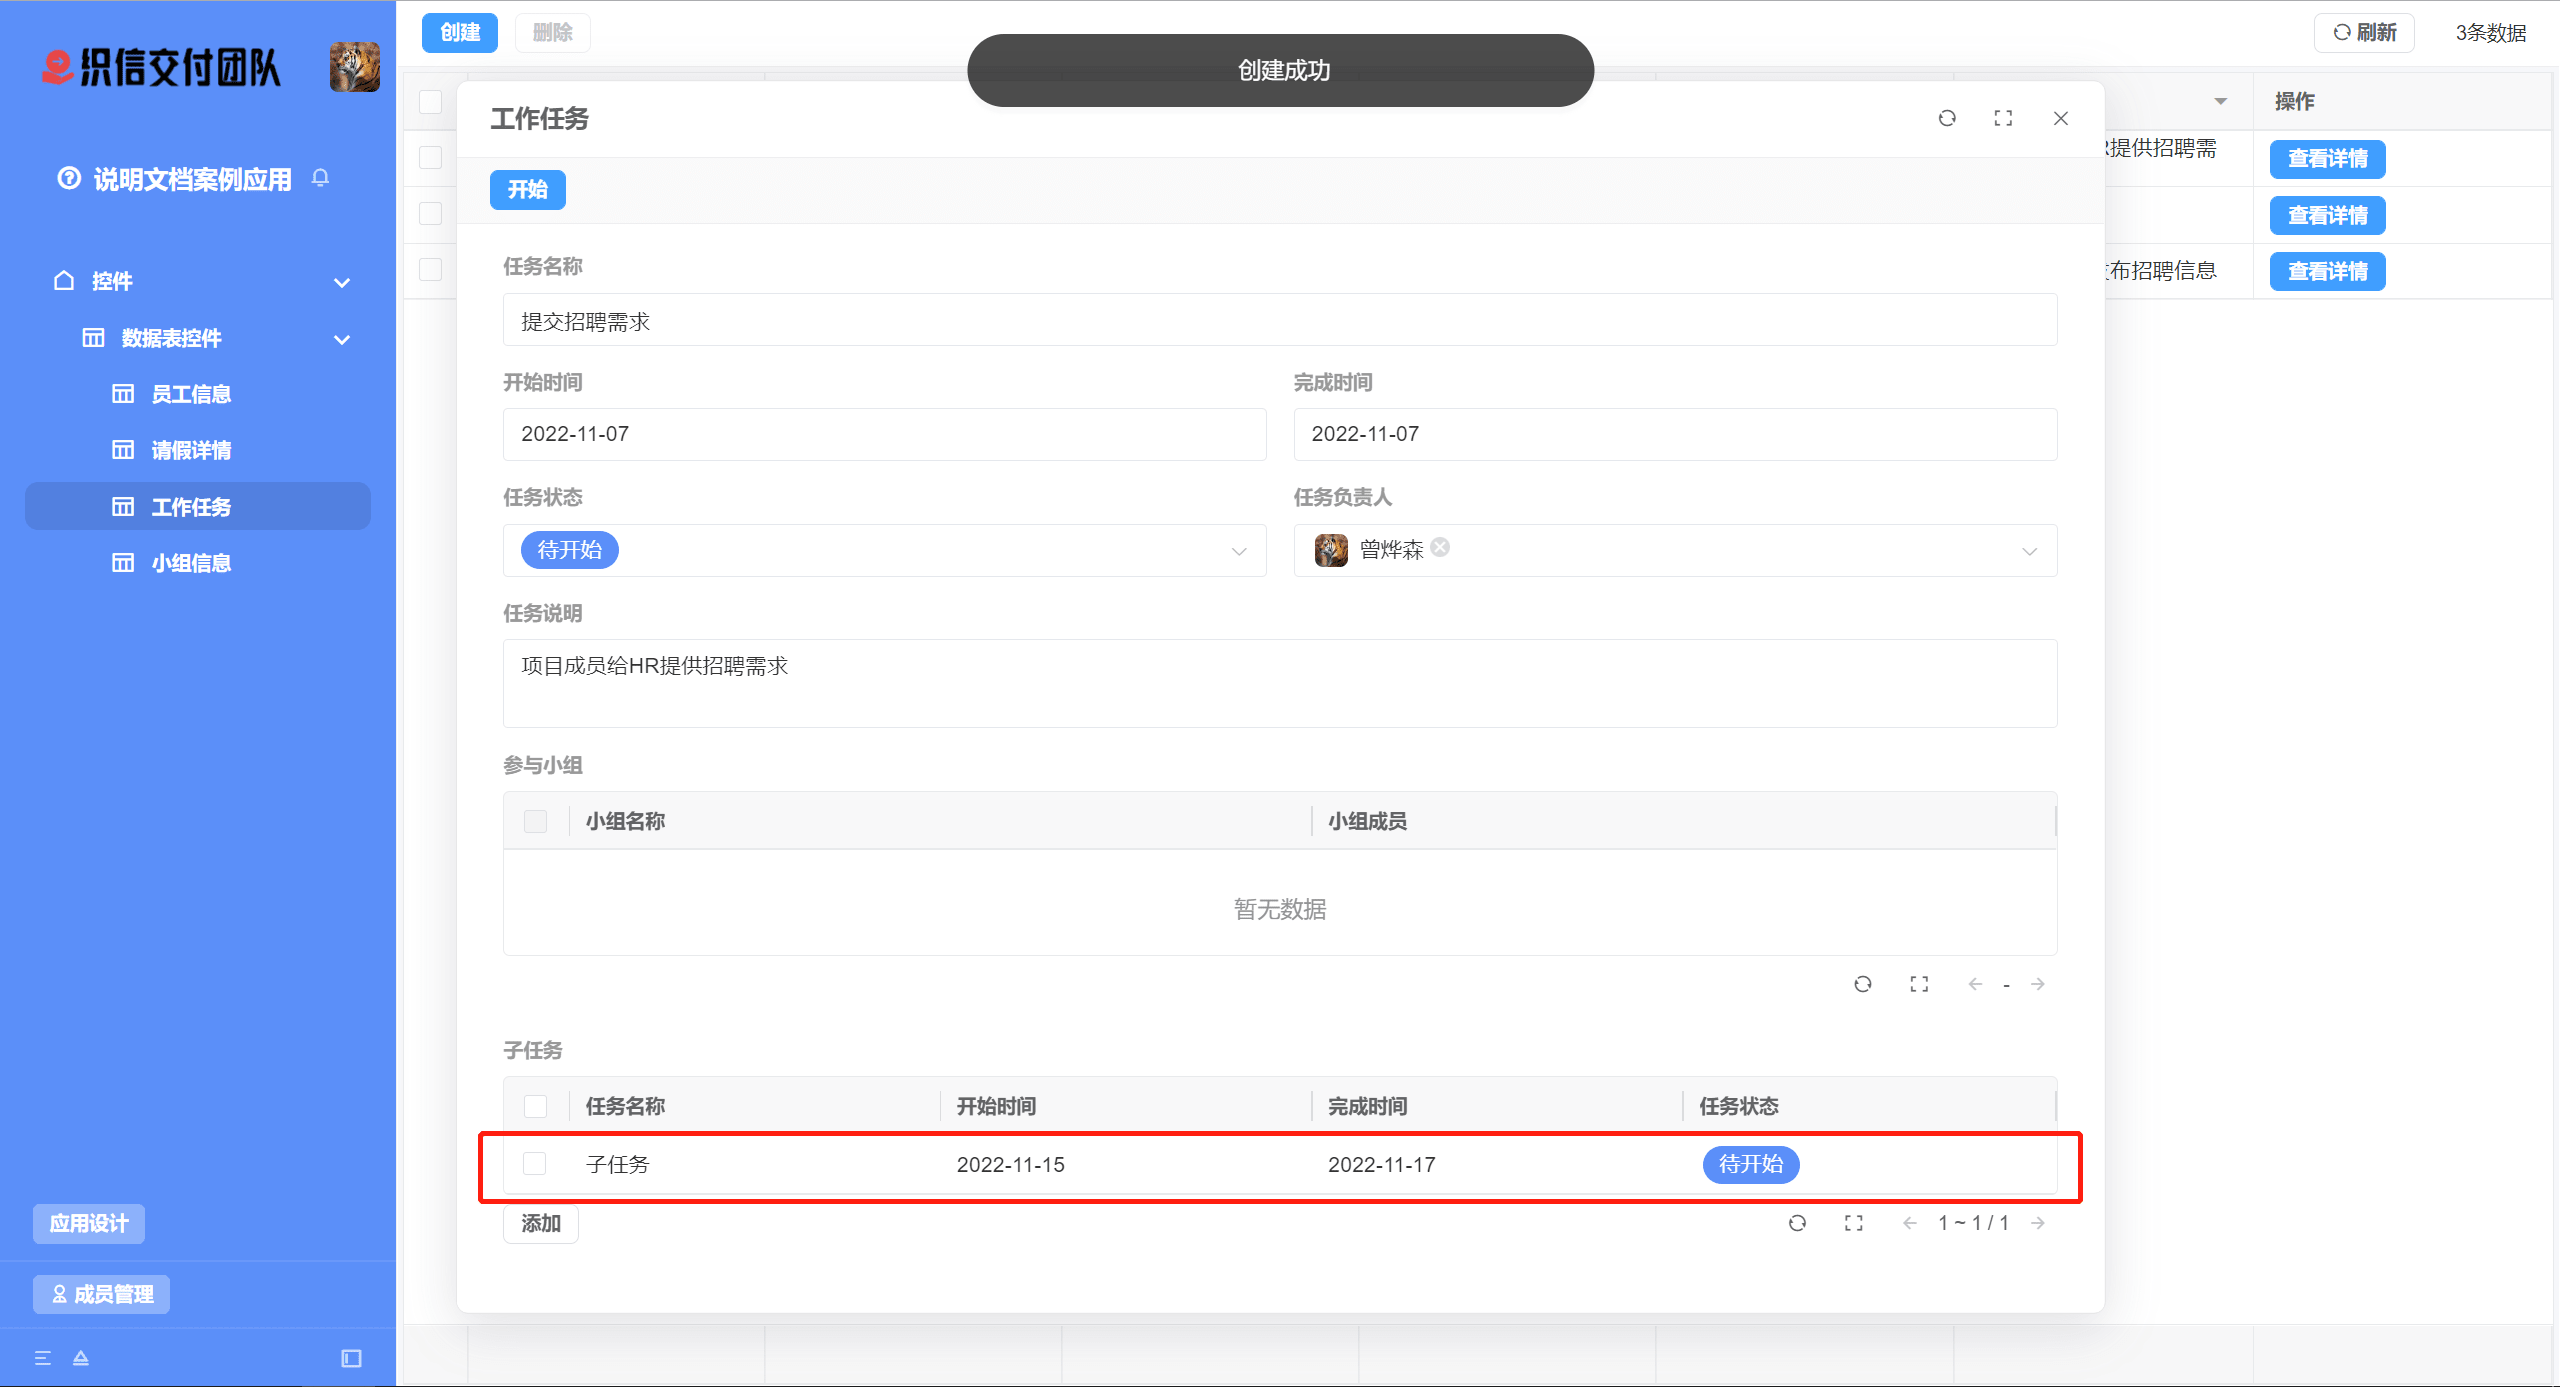Click the notification bell icon
Image resolution: width=2560 pixels, height=1387 pixels.
(x=320, y=178)
